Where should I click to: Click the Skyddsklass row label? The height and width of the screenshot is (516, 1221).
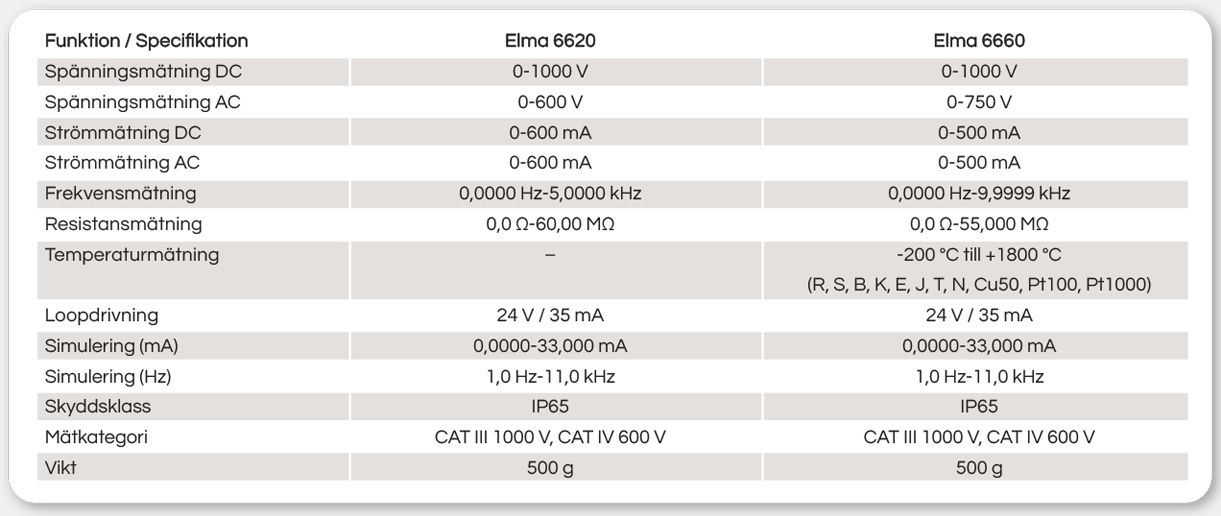click(98, 407)
